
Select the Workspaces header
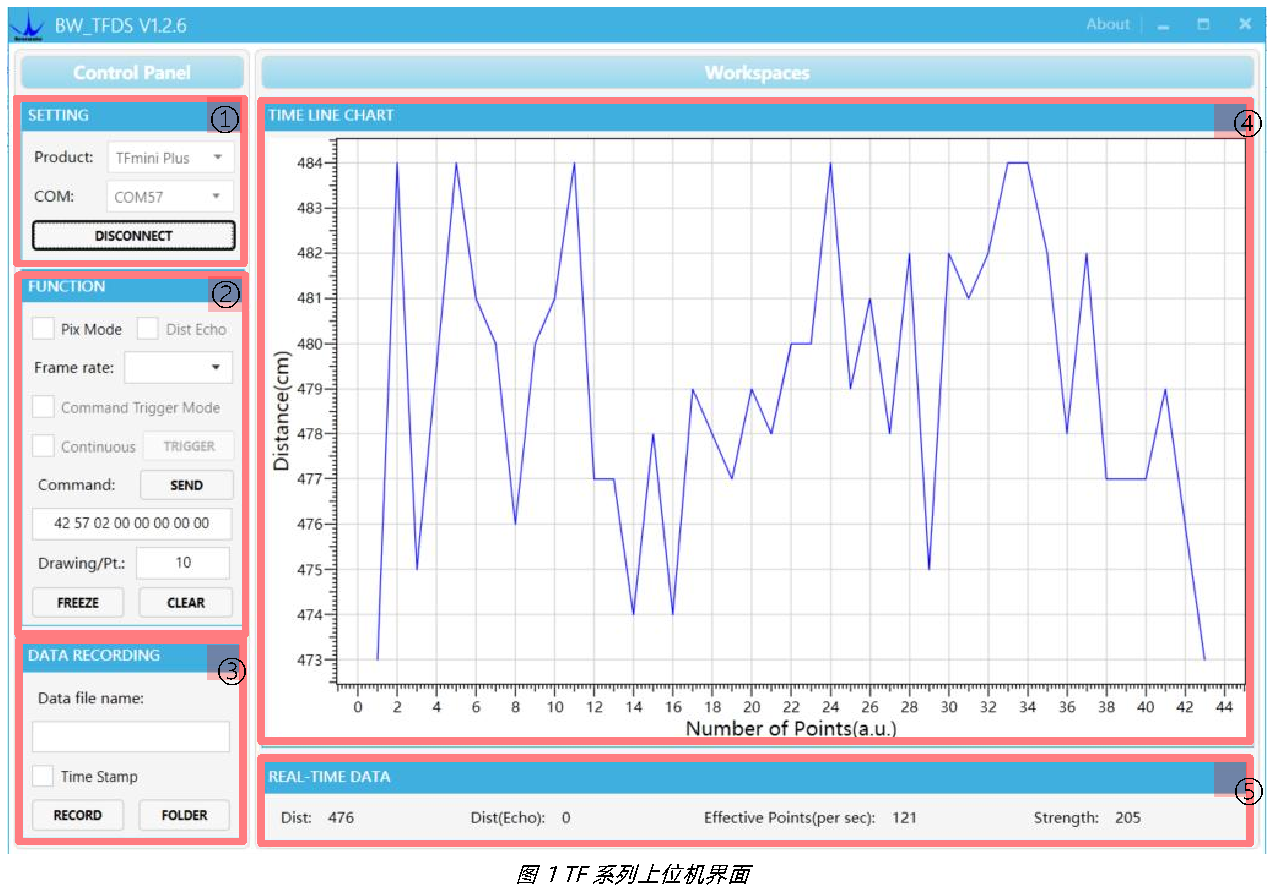[757, 72]
